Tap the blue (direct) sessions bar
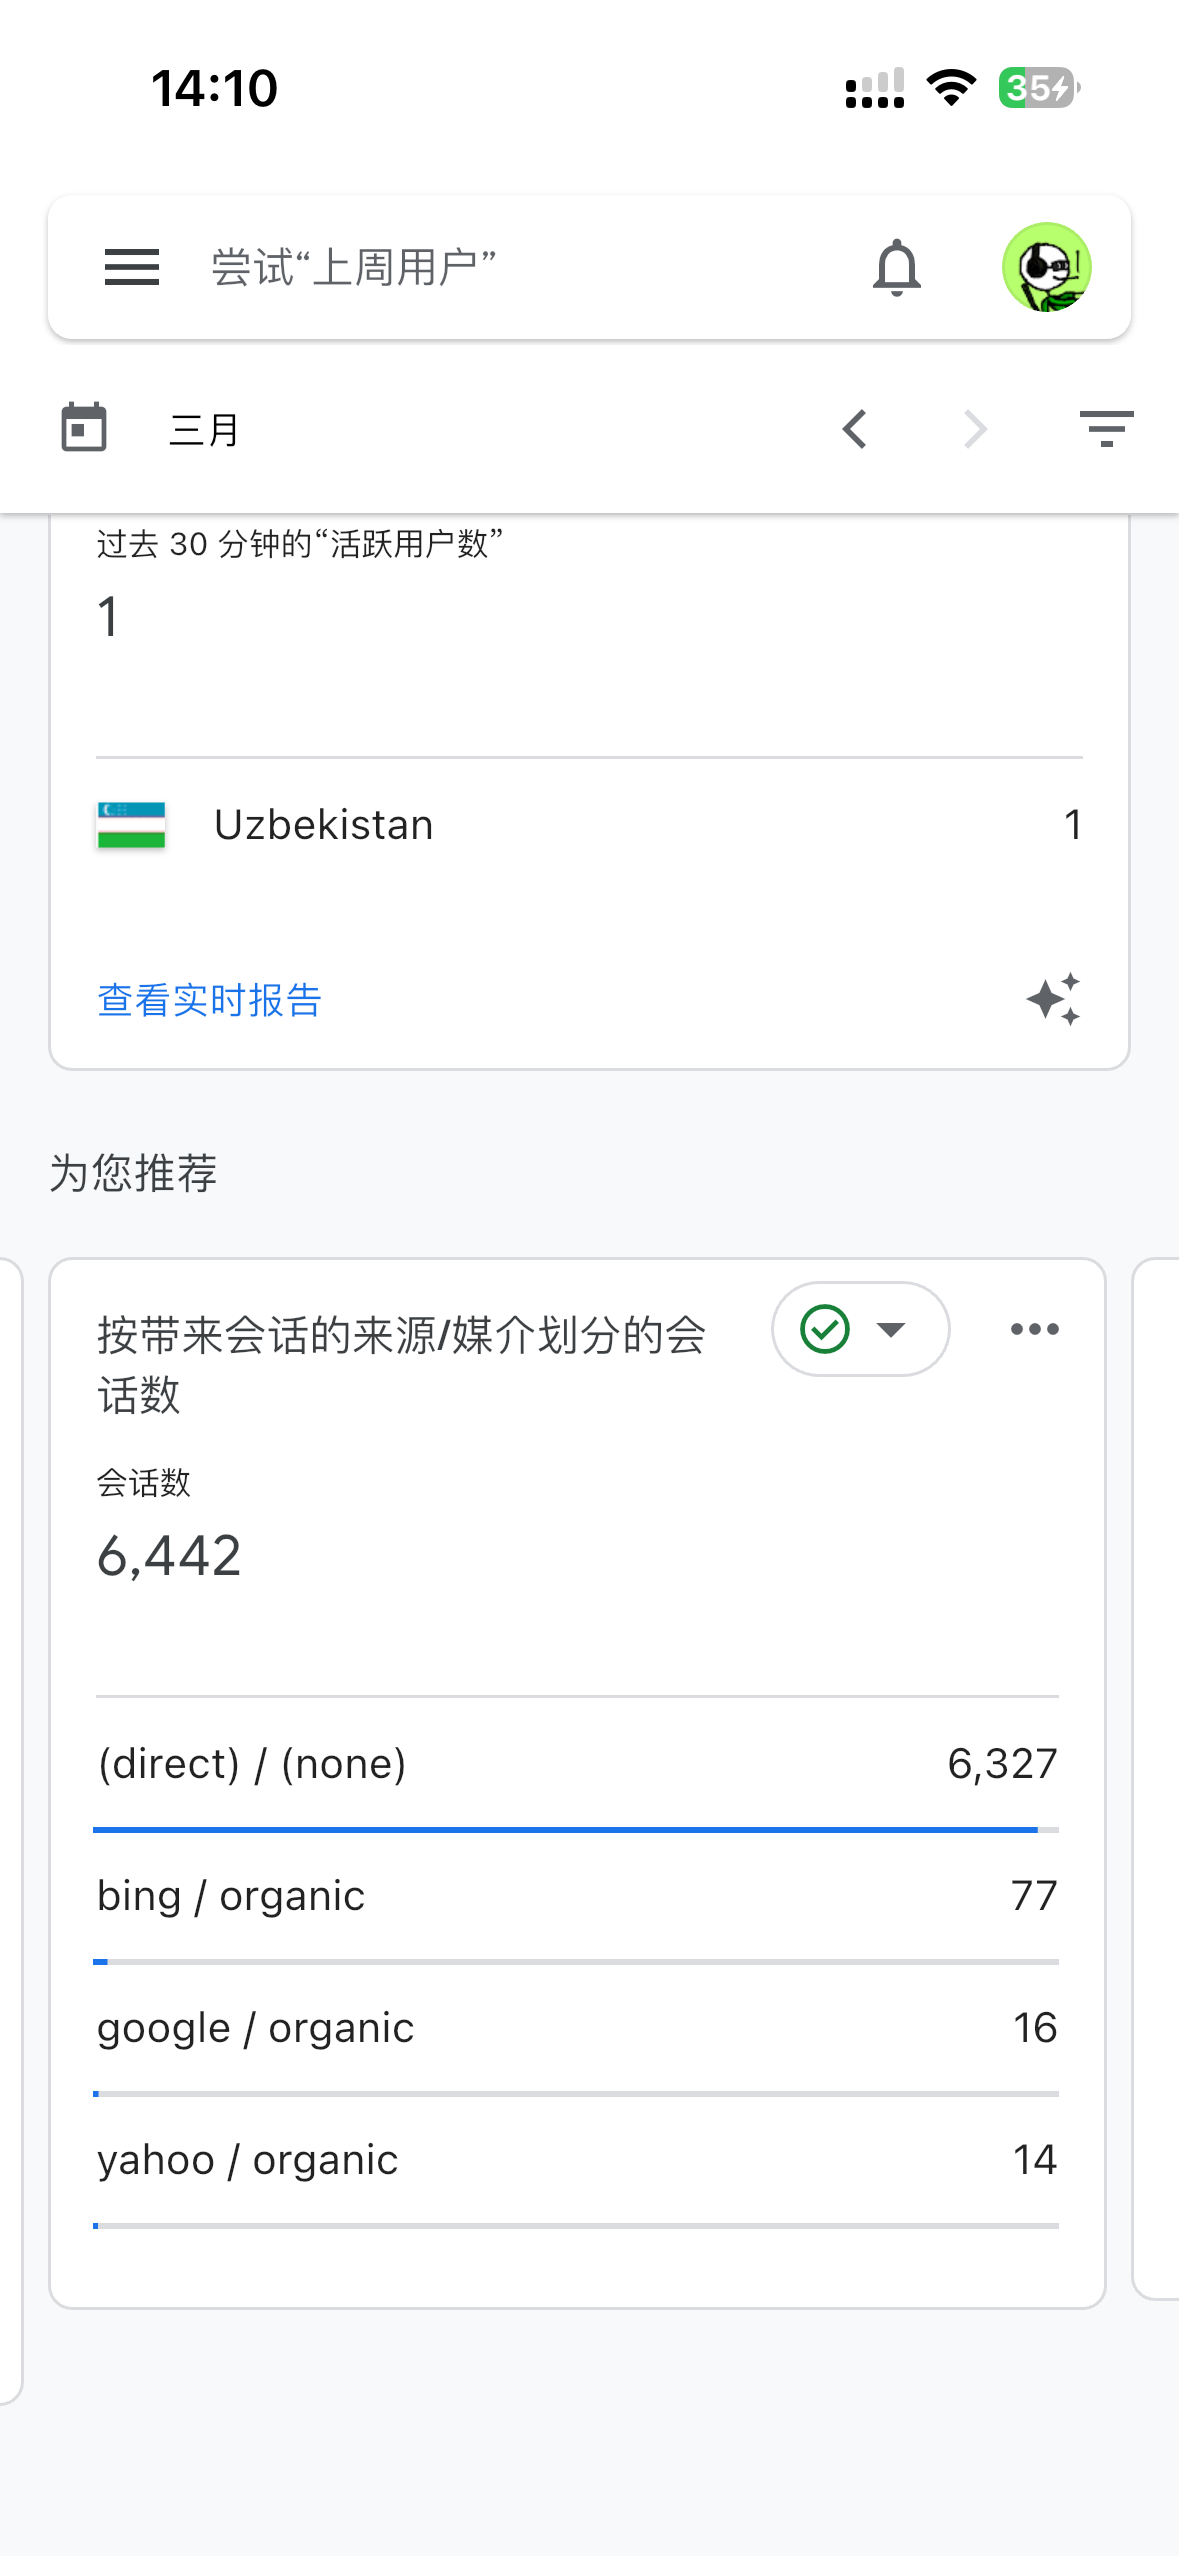The image size is (1179, 2556). 565,1830
